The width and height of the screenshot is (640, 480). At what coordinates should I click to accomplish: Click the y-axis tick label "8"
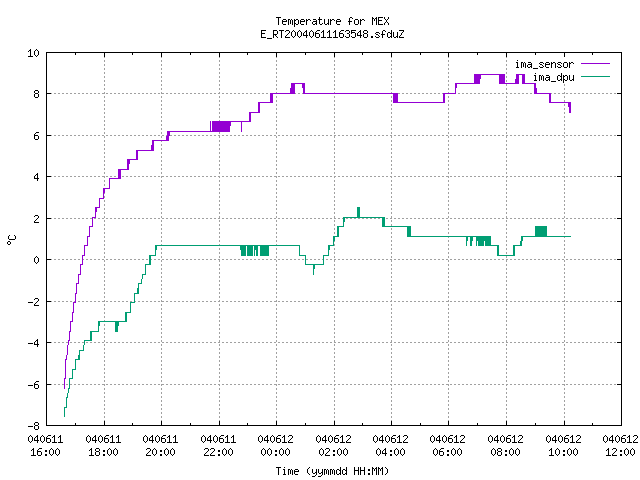point(37,94)
